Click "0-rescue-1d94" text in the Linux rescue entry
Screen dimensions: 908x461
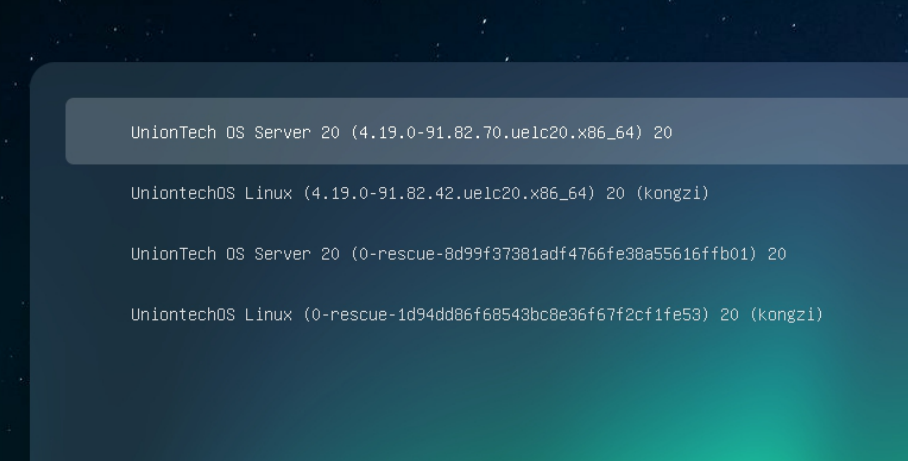pyautogui.click(x=367, y=315)
